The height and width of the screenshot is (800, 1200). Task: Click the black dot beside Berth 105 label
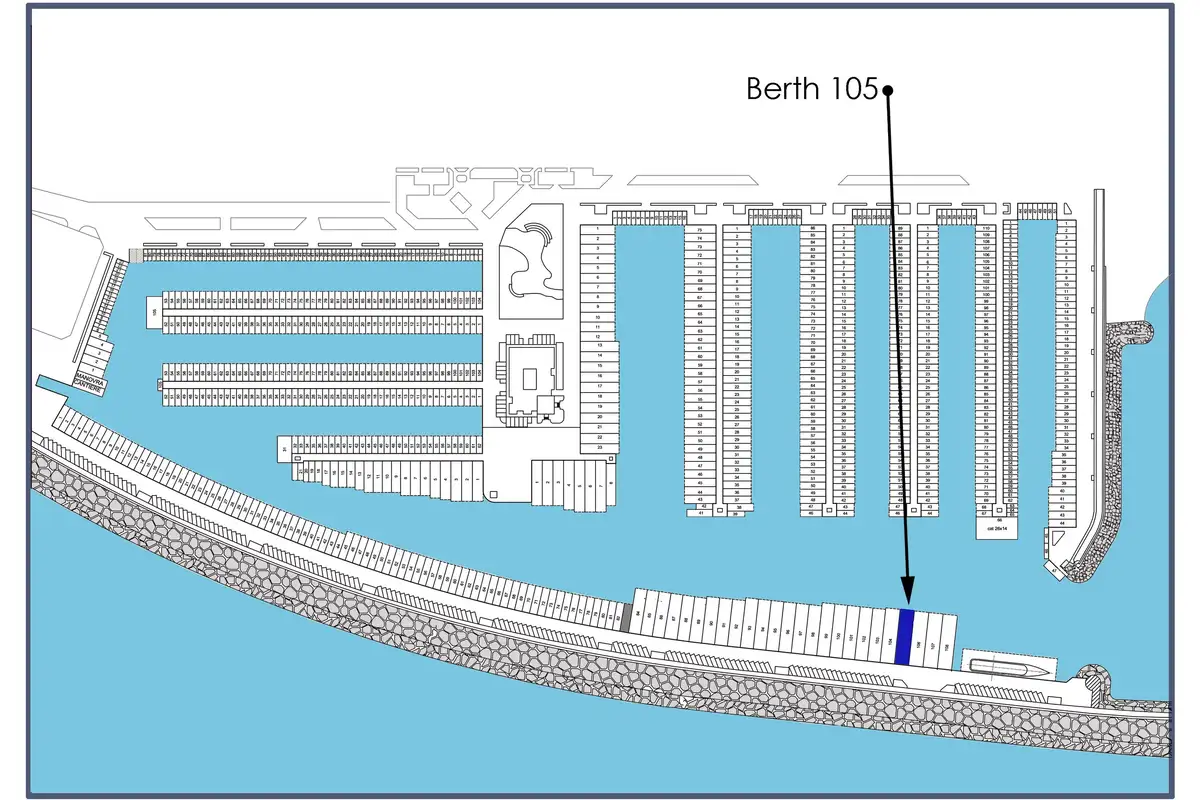point(887,90)
